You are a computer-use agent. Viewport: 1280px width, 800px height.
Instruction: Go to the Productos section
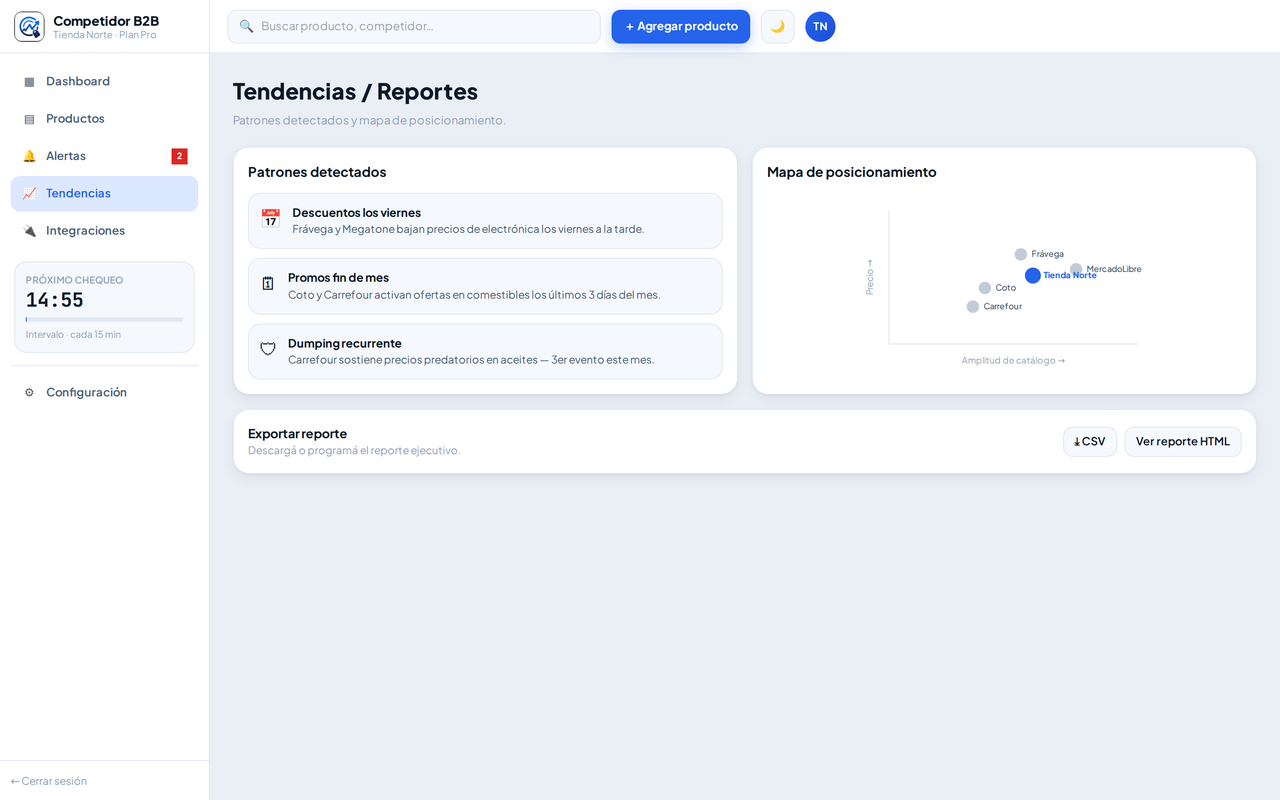(x=104, y=119)
